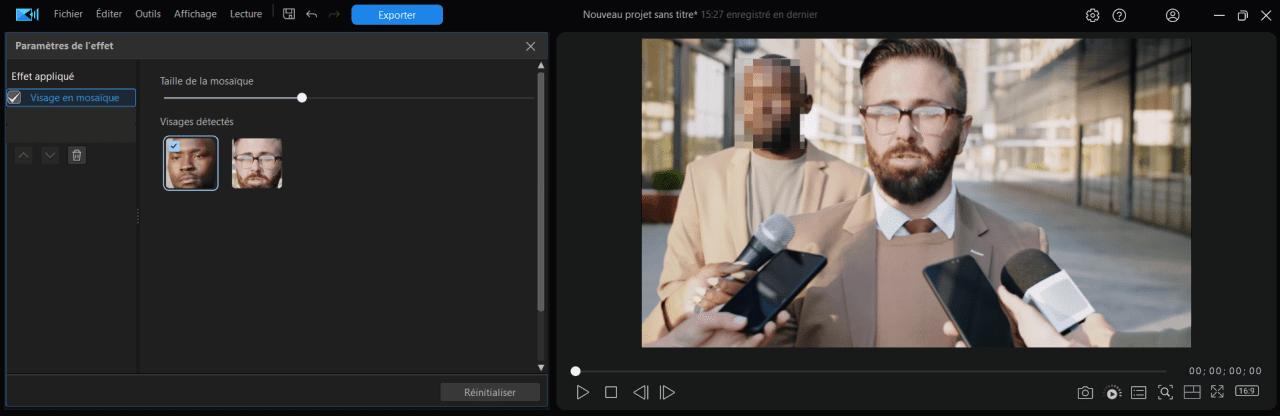The width and height of the screenshot is (1280, 416).
Task: Click the panel resize grip dots
Action: [x=138, y=216]
